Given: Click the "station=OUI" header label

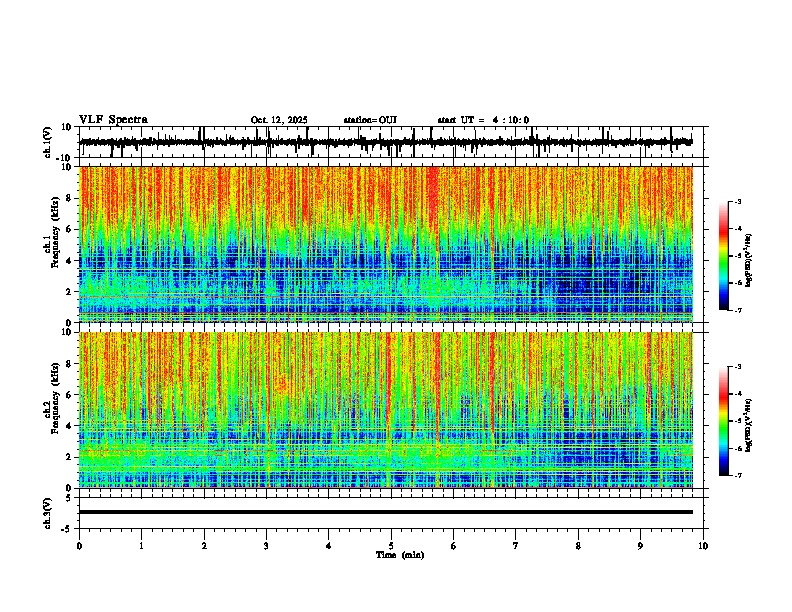Looking at the screenshot, I should [x=370, y=120].
